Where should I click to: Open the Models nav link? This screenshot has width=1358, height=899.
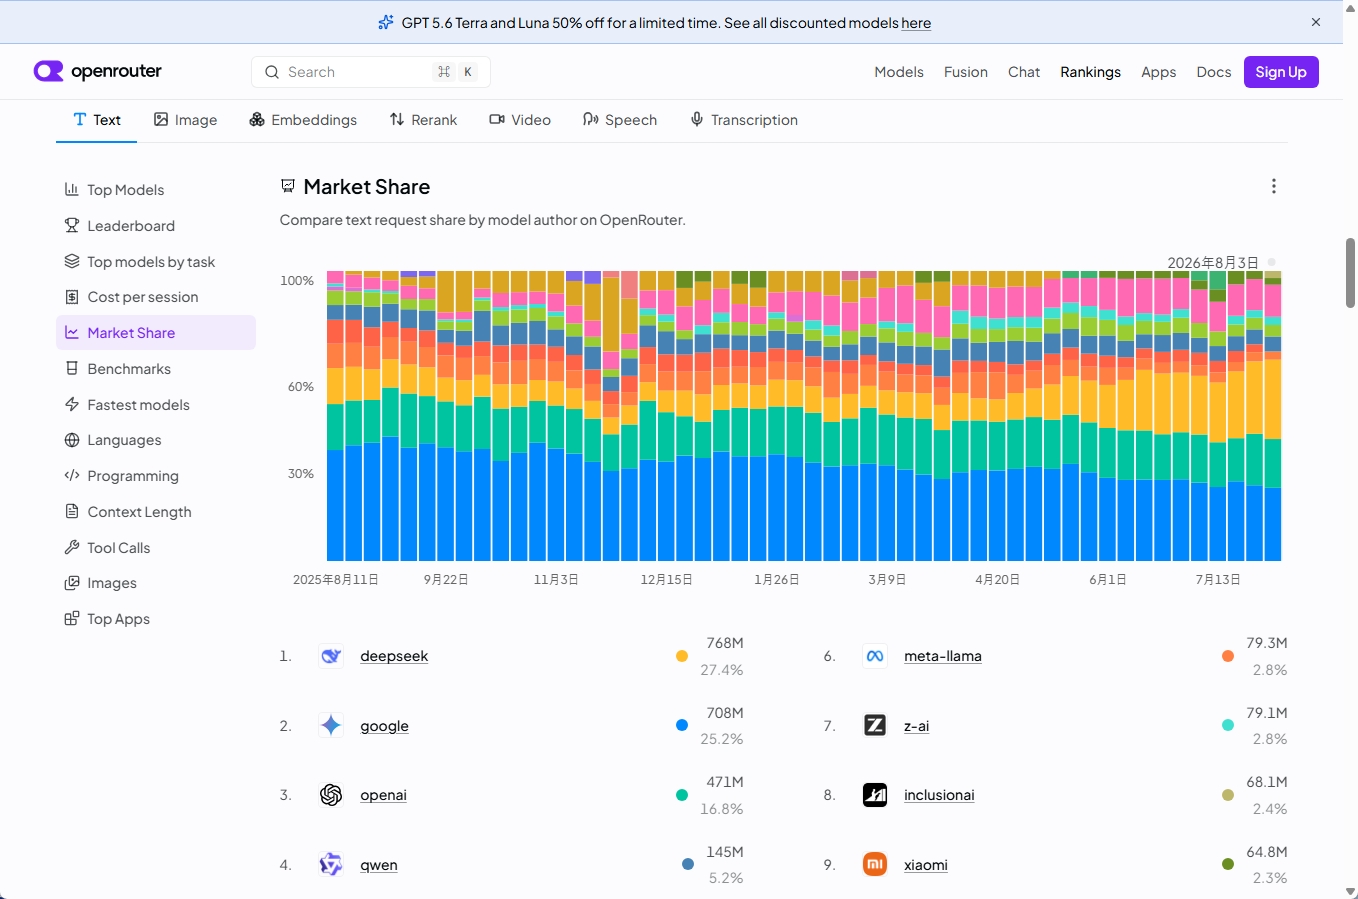click(899, 72)
